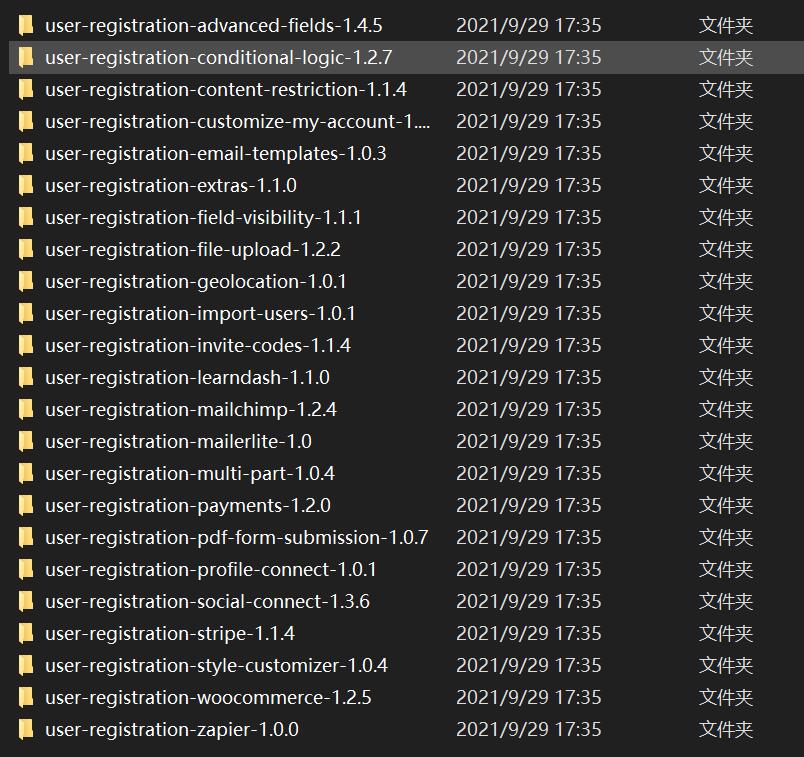Image resolution: width=804 pixels, height=757 pixels.
Task: Click folder icon of user-registration-profile-connect-1.0.1
Action: [26, 569]
